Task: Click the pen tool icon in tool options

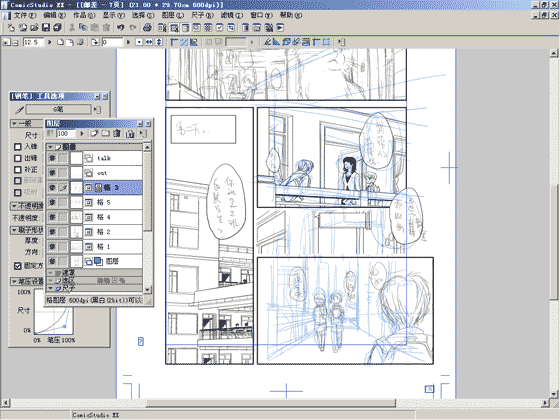Action: click(x=19, y=110)
